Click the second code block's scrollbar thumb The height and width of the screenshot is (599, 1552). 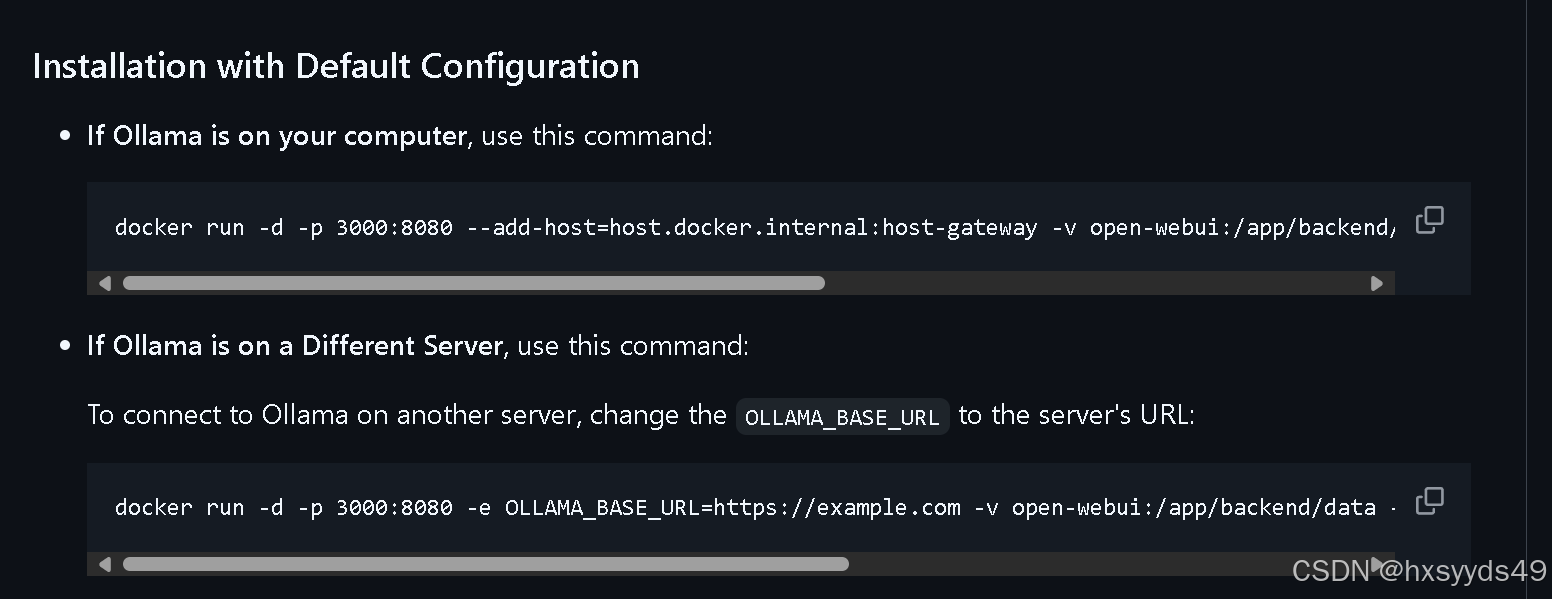click(485, 564)
